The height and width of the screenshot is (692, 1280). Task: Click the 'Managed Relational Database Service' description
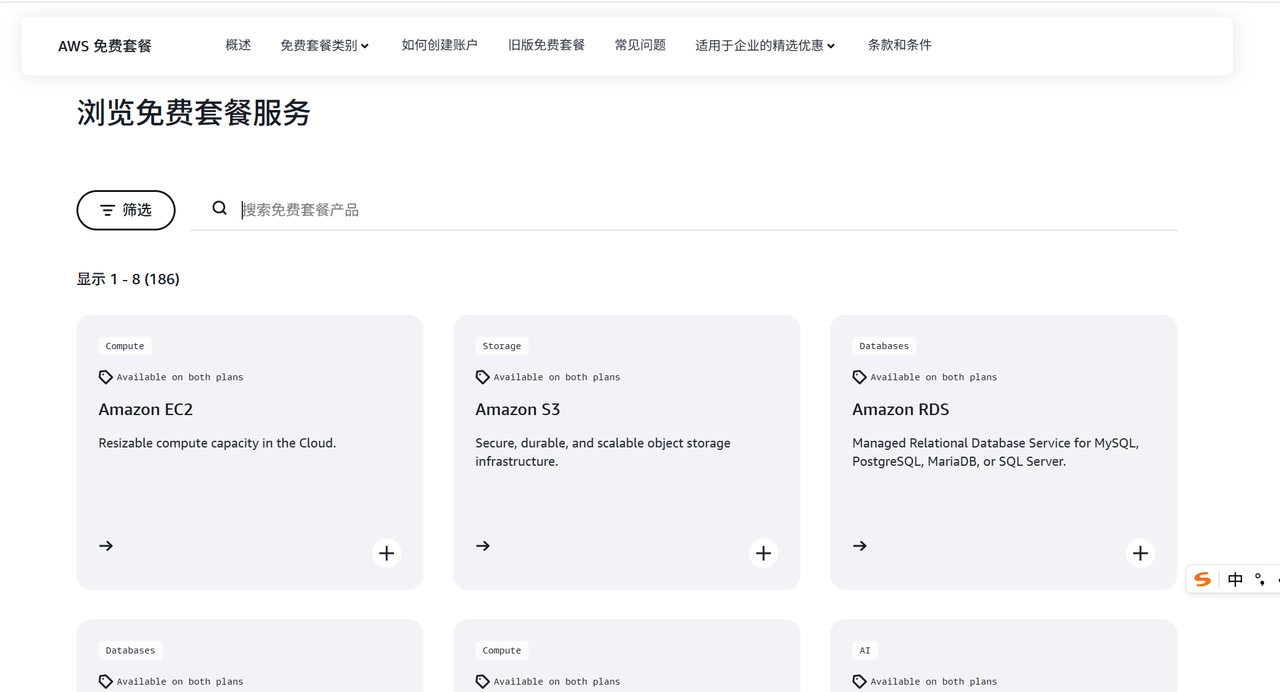point(995,452)
